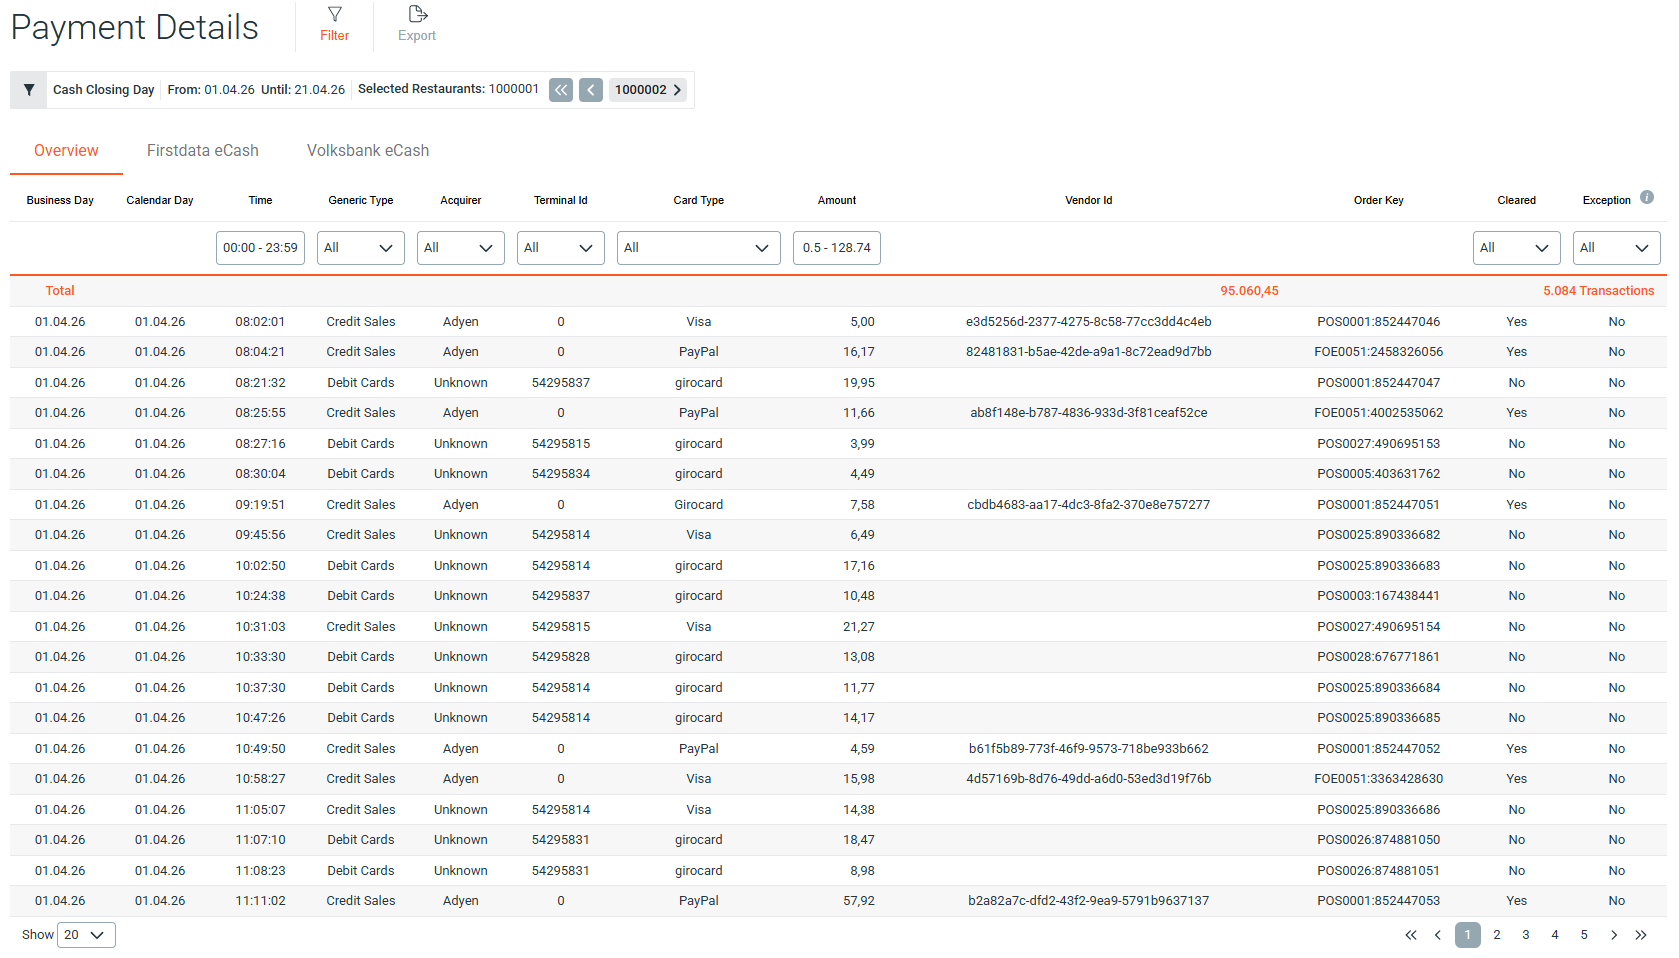The width and height of the screenshot is (1679, 958).
Task: Go to page 4
Action: pos(1555,935)
